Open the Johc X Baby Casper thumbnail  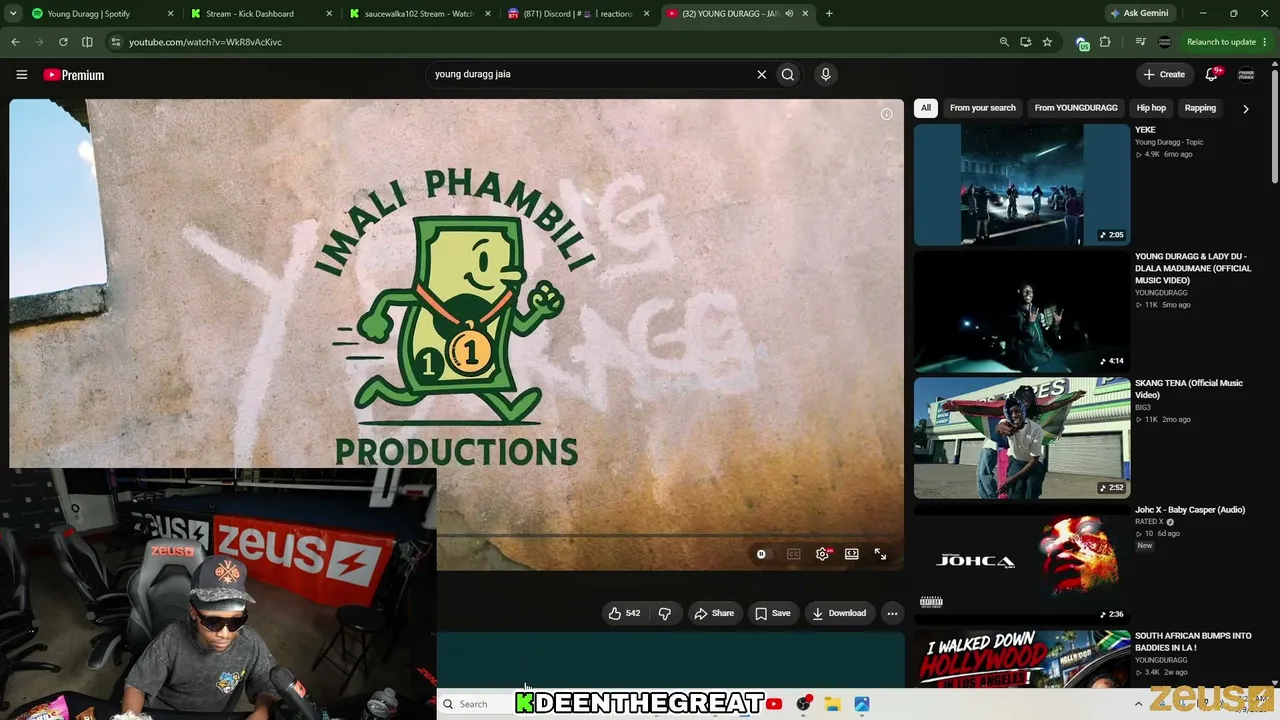1022,565
